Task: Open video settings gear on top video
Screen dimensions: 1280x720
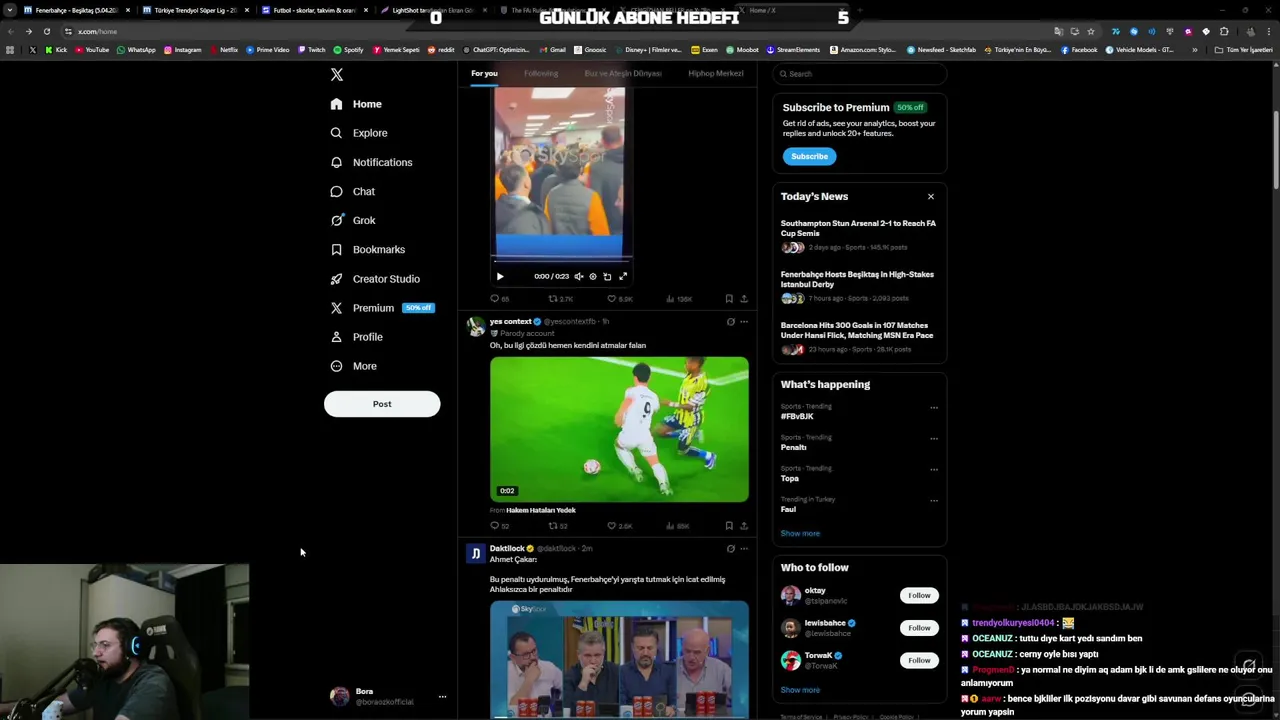Action: click(593, 277)
